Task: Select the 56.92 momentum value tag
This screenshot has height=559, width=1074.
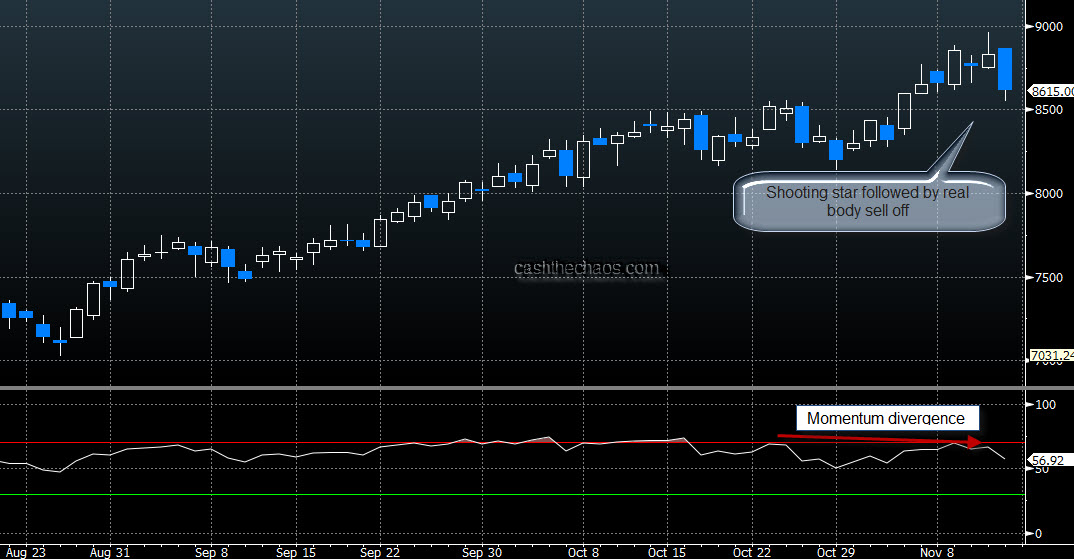Action: pos(1049,460)
